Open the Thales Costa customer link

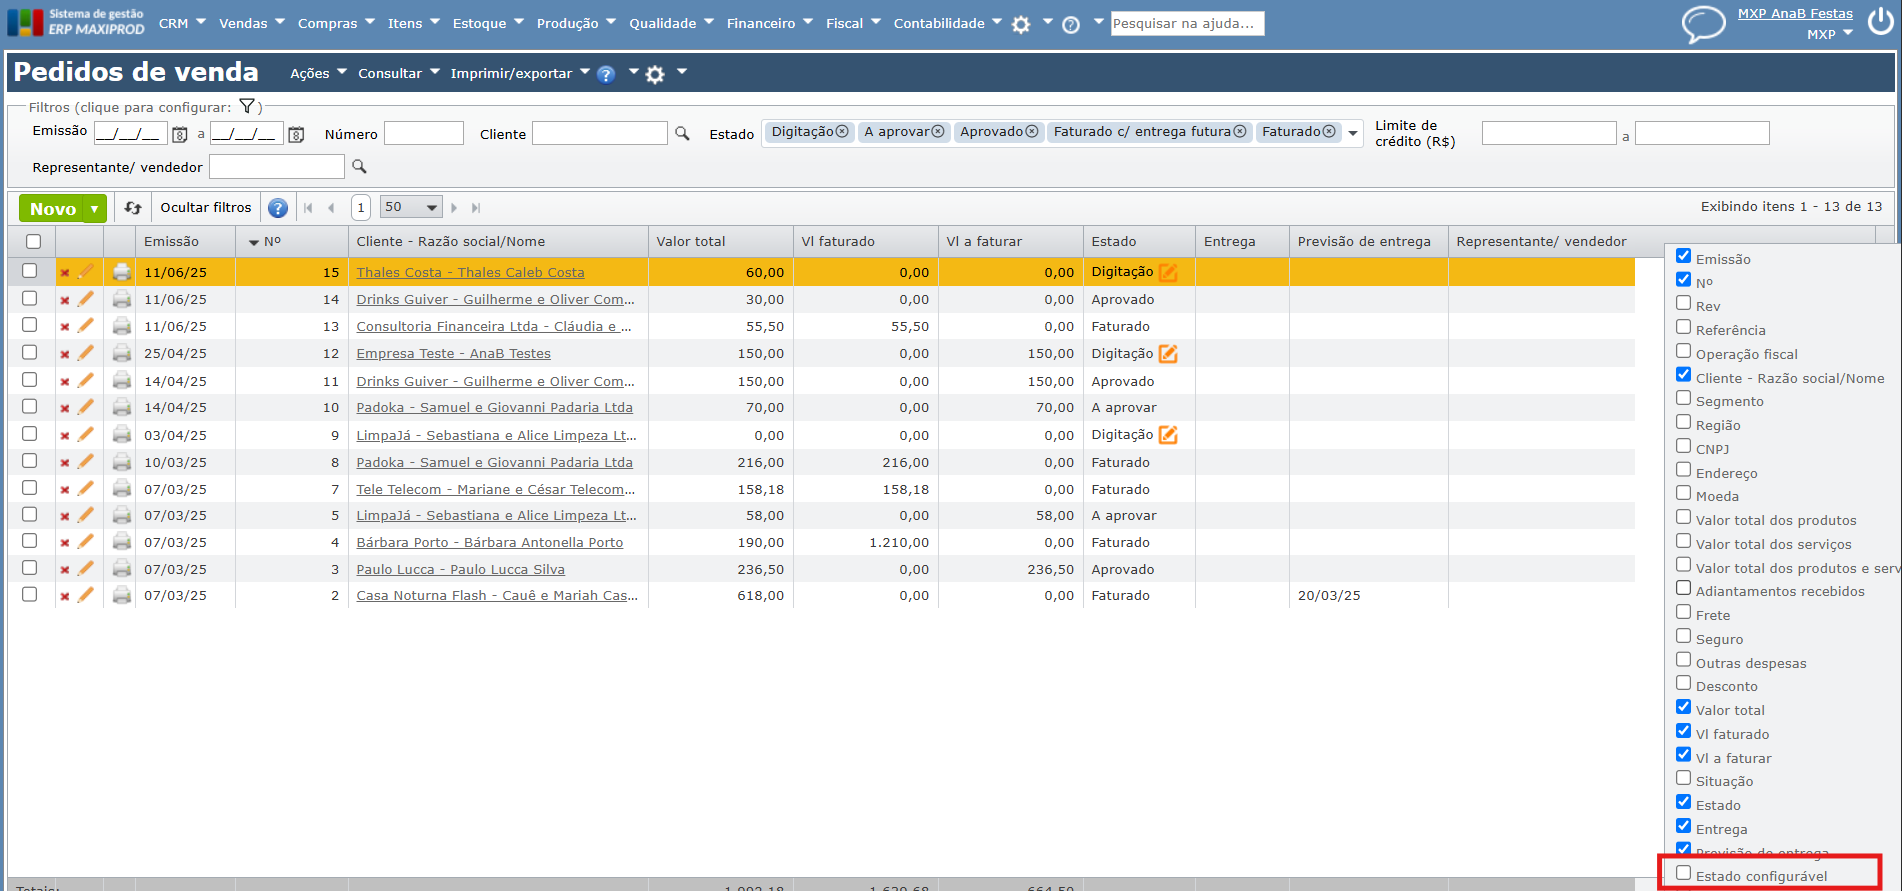470,272
